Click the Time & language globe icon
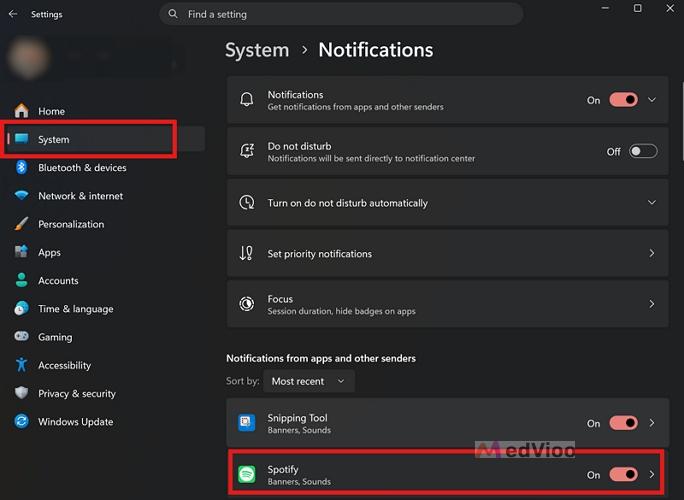684x500 pixels. (21, 308)
